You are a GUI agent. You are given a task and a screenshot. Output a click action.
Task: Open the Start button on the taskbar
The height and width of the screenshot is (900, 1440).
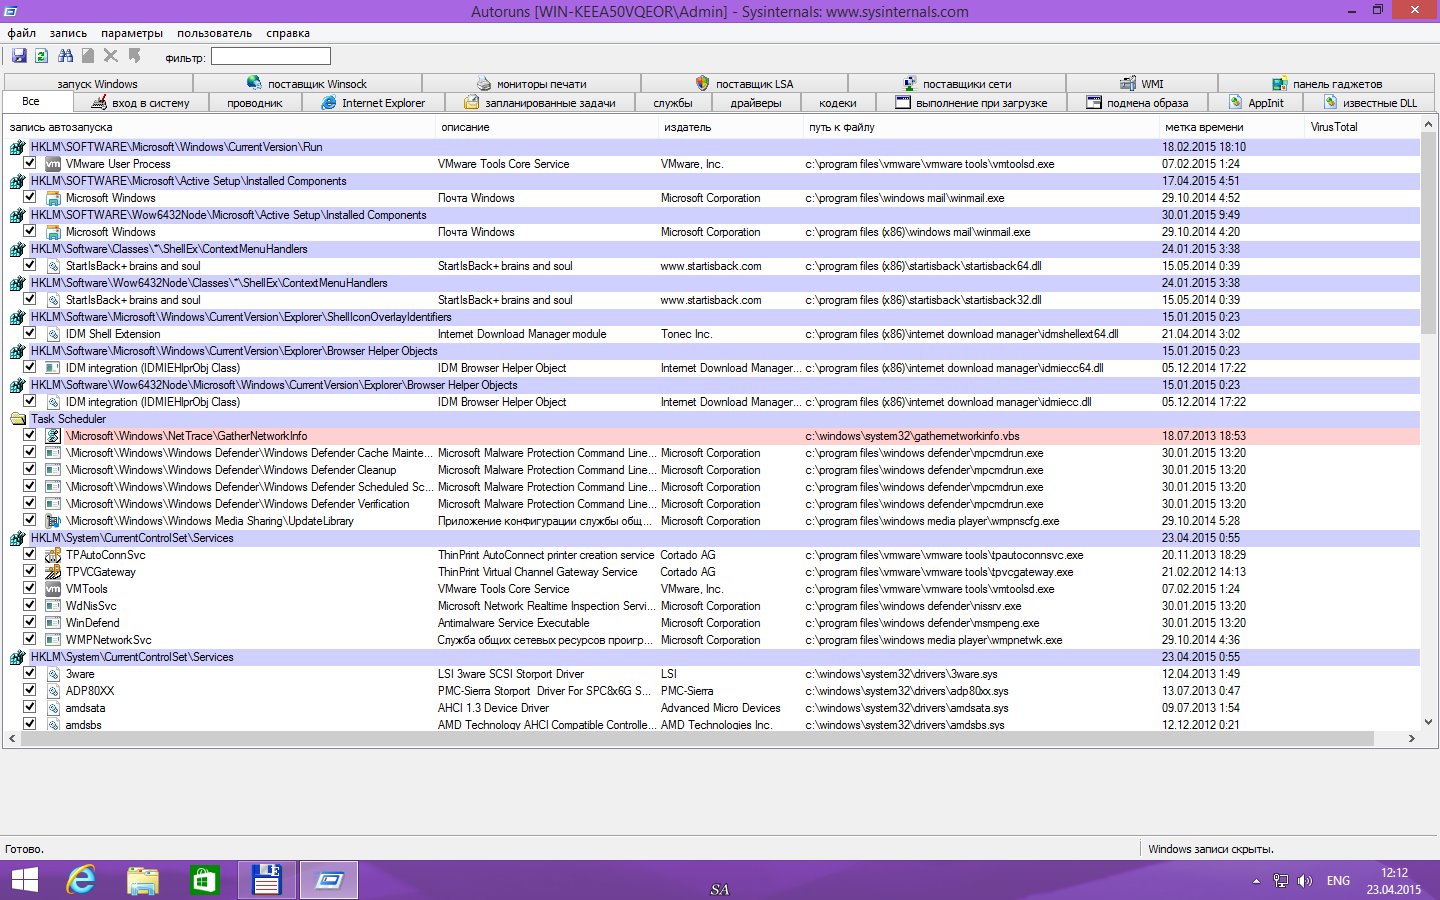point(24,880)
